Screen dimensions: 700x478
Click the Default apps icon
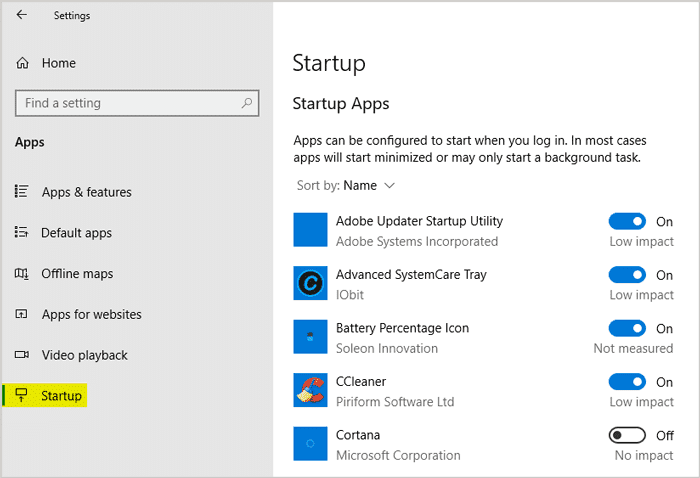[x=21, y=232]
